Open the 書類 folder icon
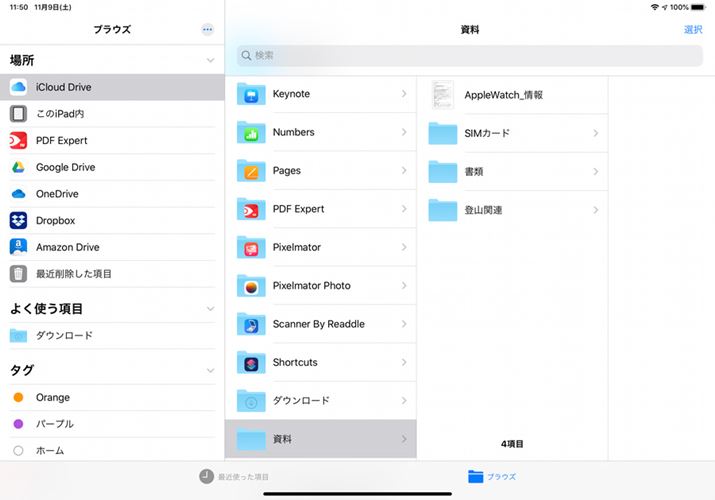This screenshot has height=500, width=715. click(443, 171)
